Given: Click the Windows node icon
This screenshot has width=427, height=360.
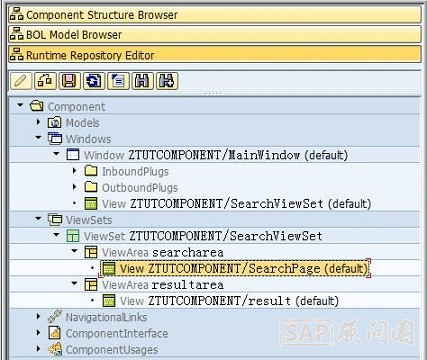Looking at the screenshot, I should pos(55,138).
